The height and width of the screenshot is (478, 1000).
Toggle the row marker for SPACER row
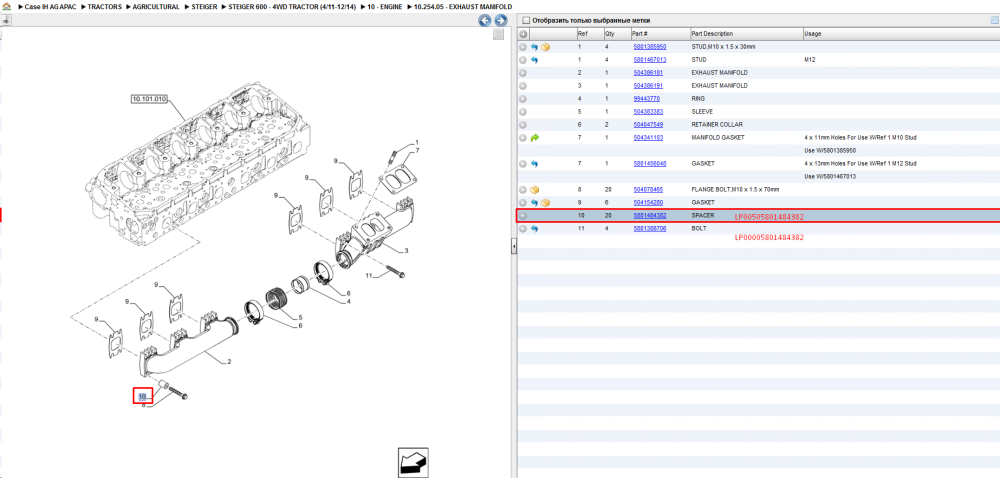[x=523, y=215]
